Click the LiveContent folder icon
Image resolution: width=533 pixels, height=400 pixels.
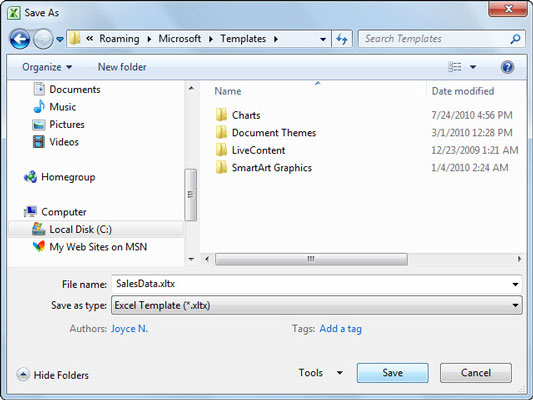(x=221, y=150)
